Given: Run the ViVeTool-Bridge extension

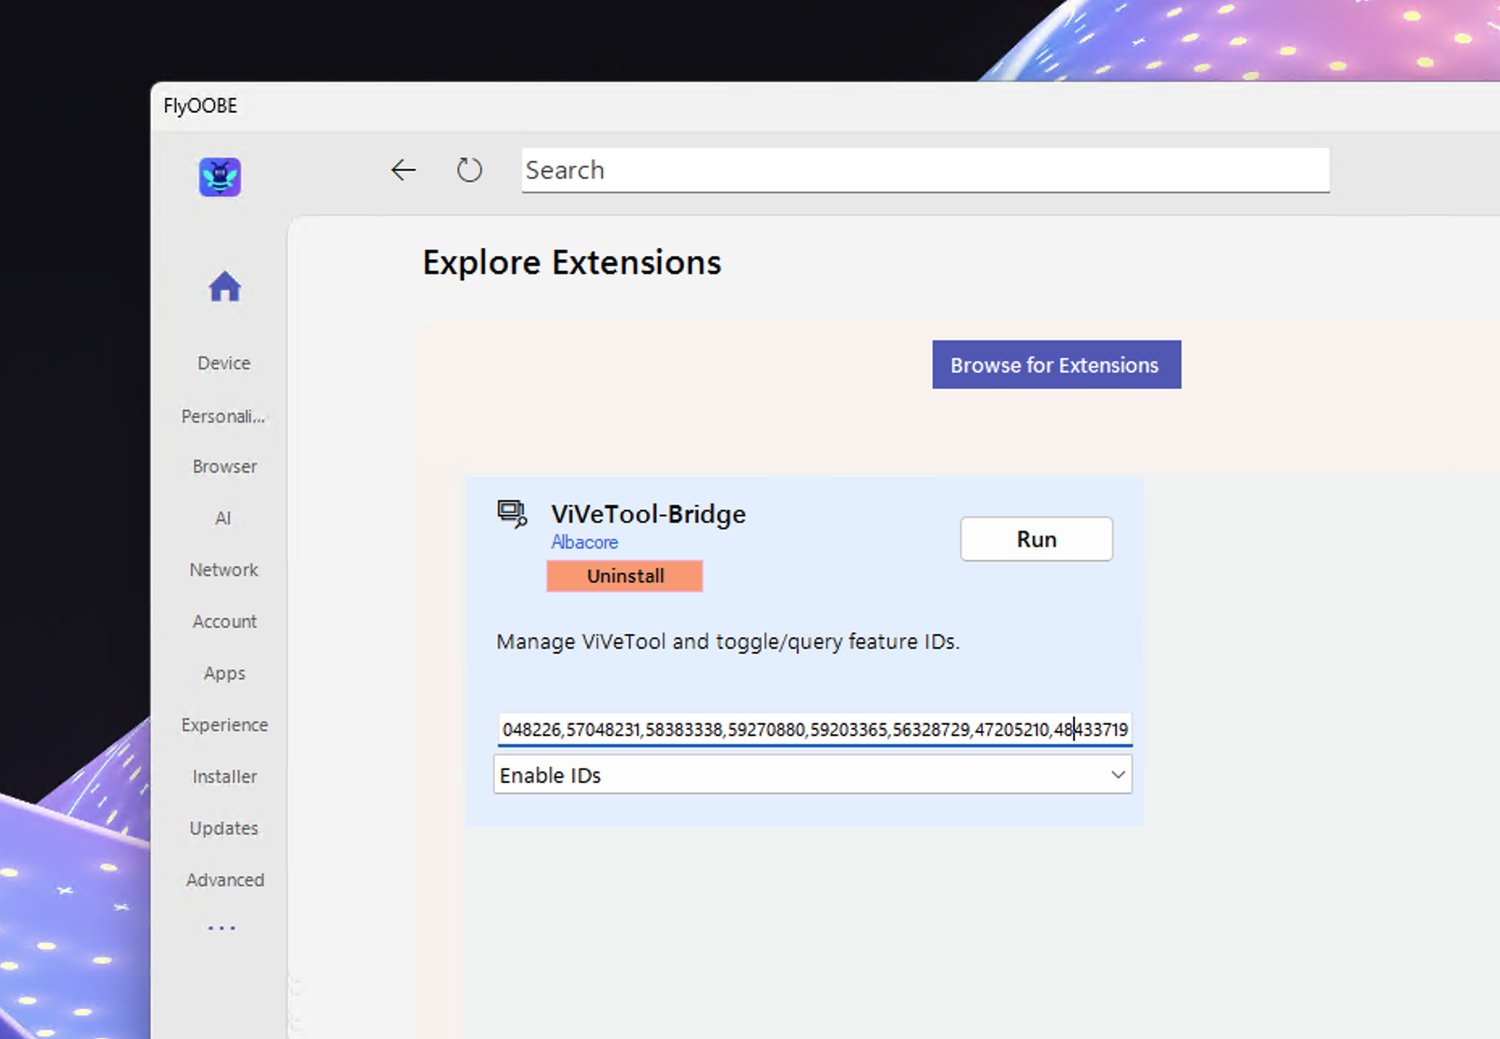Looking at the screenshot, I should point(1036,539).
